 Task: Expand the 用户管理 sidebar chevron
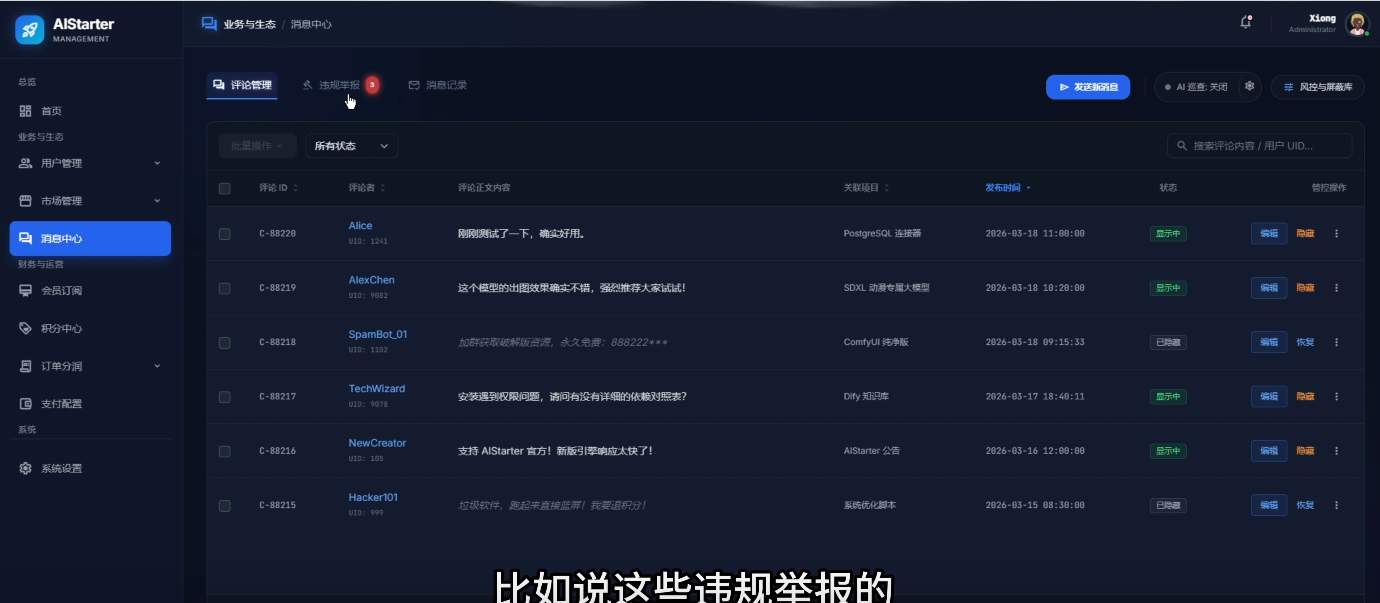tap(157, 163)
